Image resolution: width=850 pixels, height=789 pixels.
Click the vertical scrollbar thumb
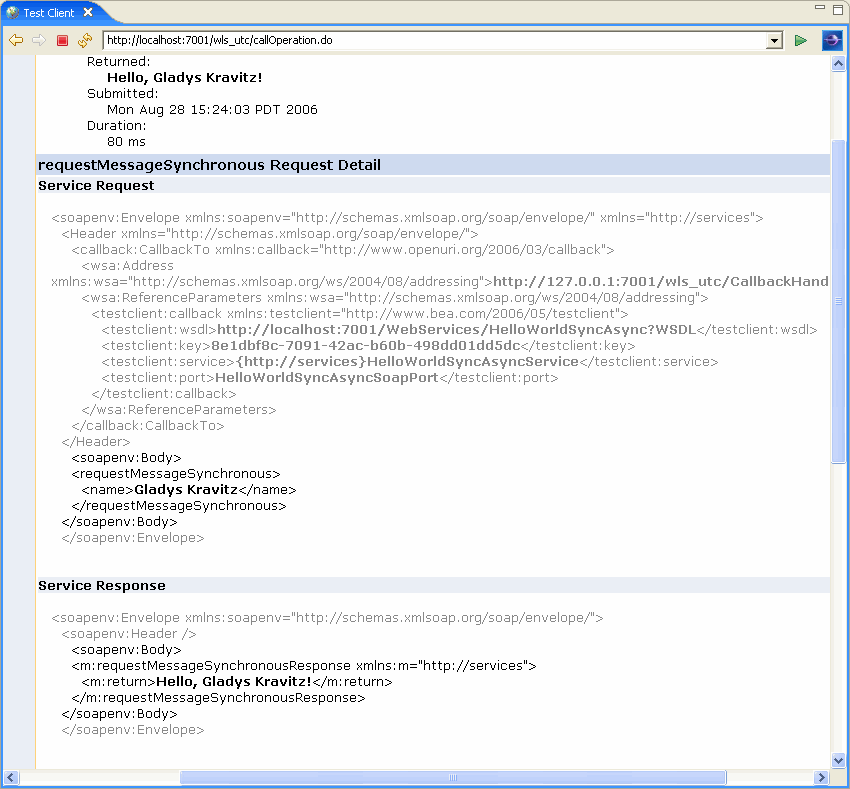click(838, 302)
